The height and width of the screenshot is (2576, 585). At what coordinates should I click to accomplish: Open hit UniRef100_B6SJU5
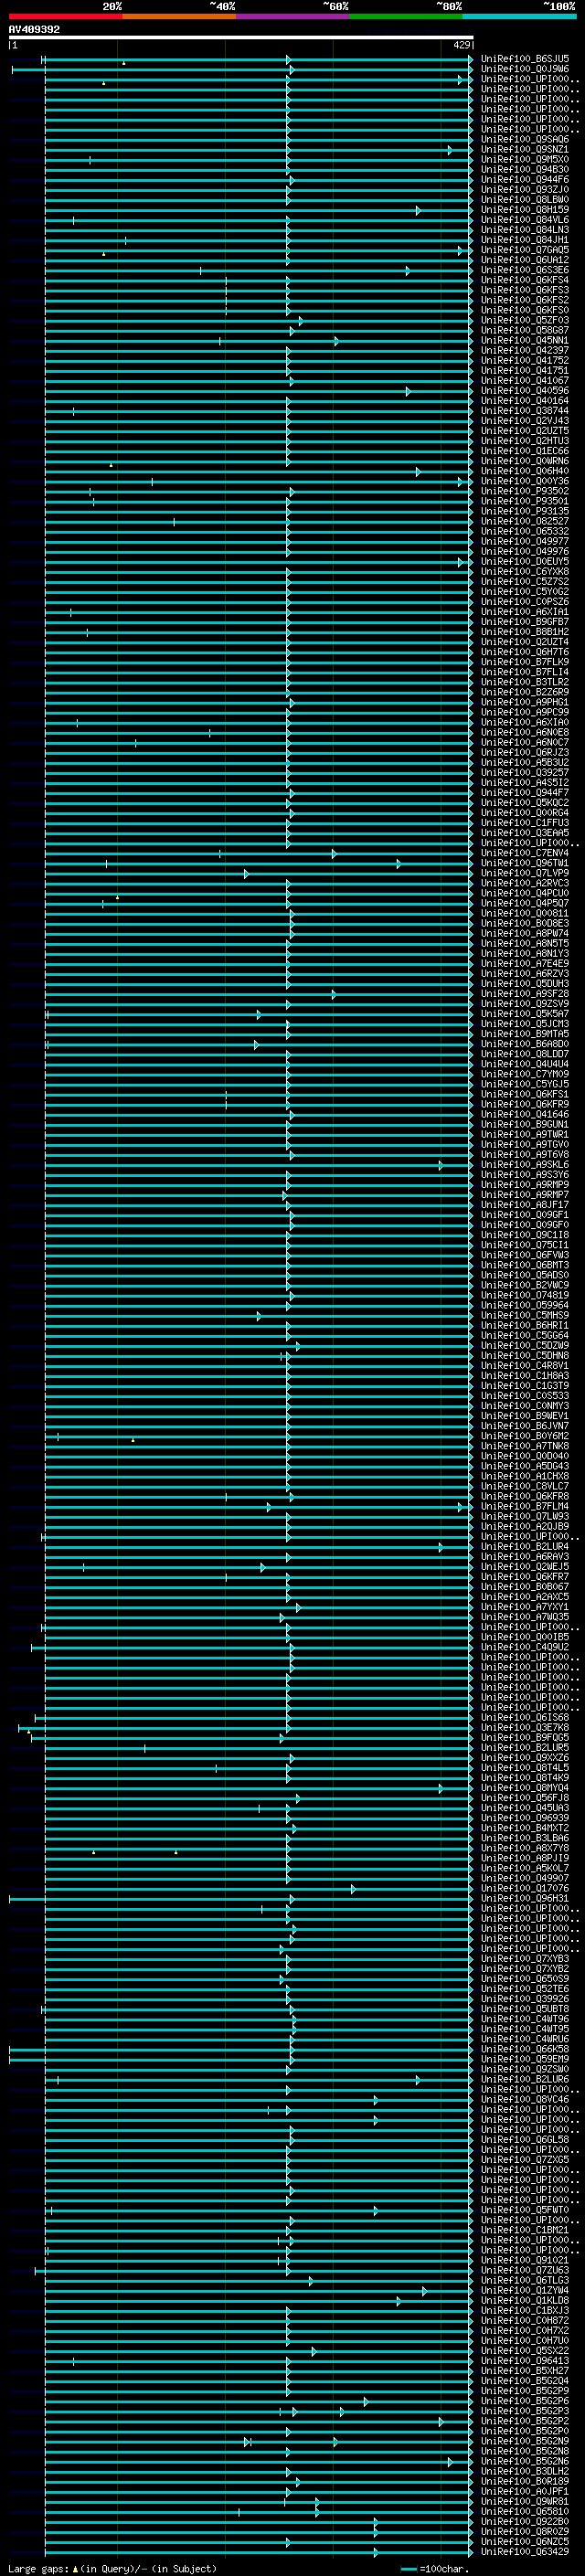coord(525,59)
